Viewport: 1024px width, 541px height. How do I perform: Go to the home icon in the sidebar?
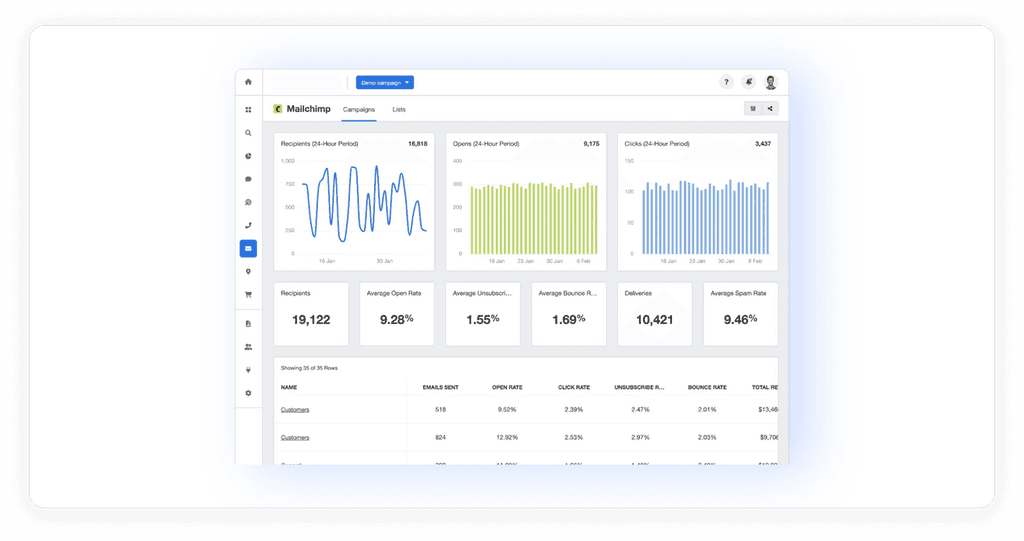(x=248, y=82)
